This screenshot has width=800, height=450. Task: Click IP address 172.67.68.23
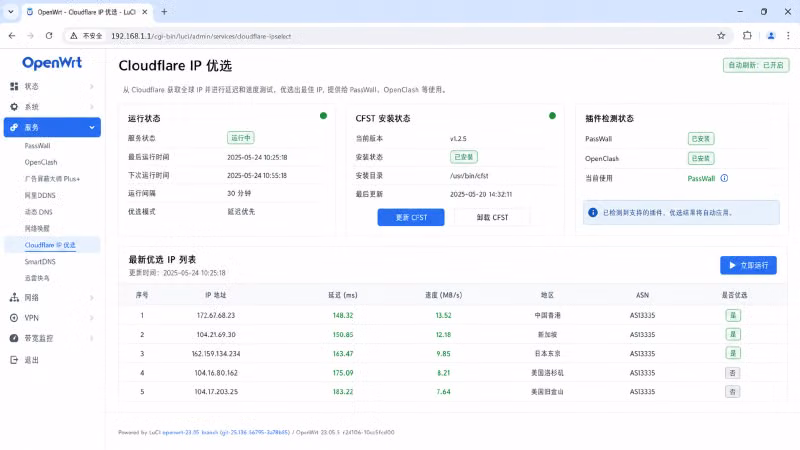point(216,315)
